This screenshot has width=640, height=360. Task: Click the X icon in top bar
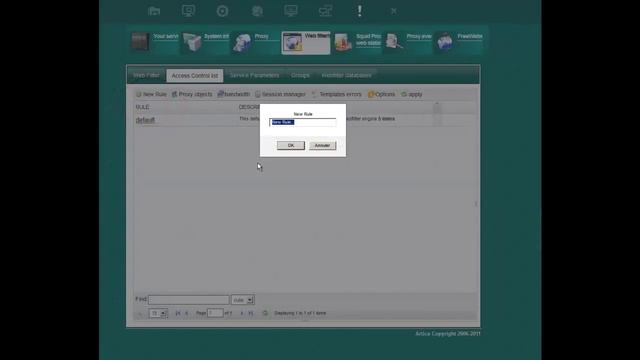(393, 11)
